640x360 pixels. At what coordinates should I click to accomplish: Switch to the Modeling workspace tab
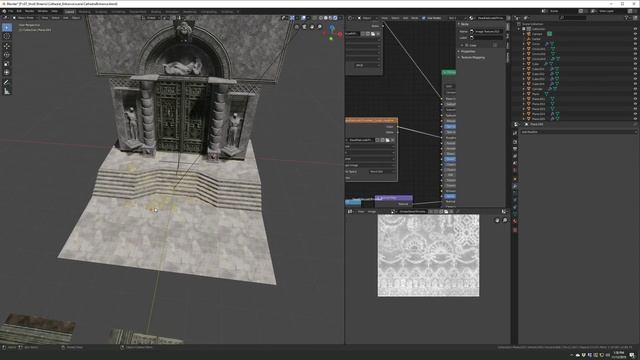tap(84, 12)
